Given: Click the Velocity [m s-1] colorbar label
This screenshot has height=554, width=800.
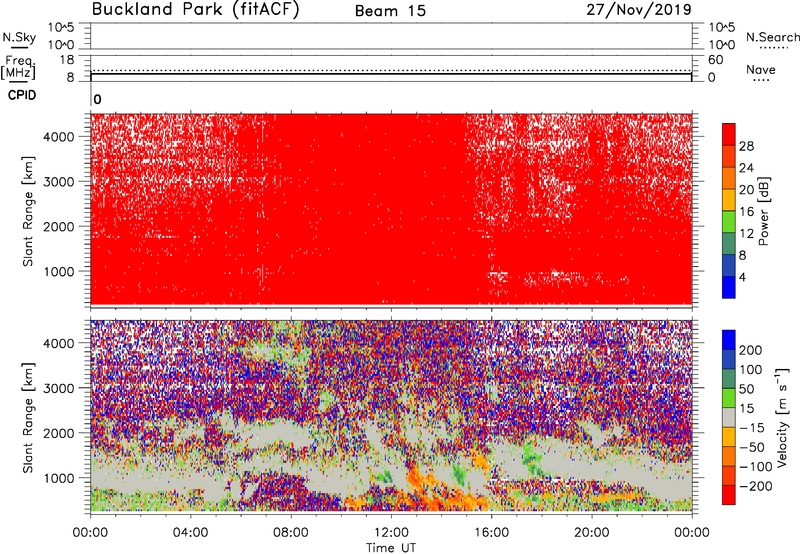Looking at the screenshot, I should (x=783, y=417).
